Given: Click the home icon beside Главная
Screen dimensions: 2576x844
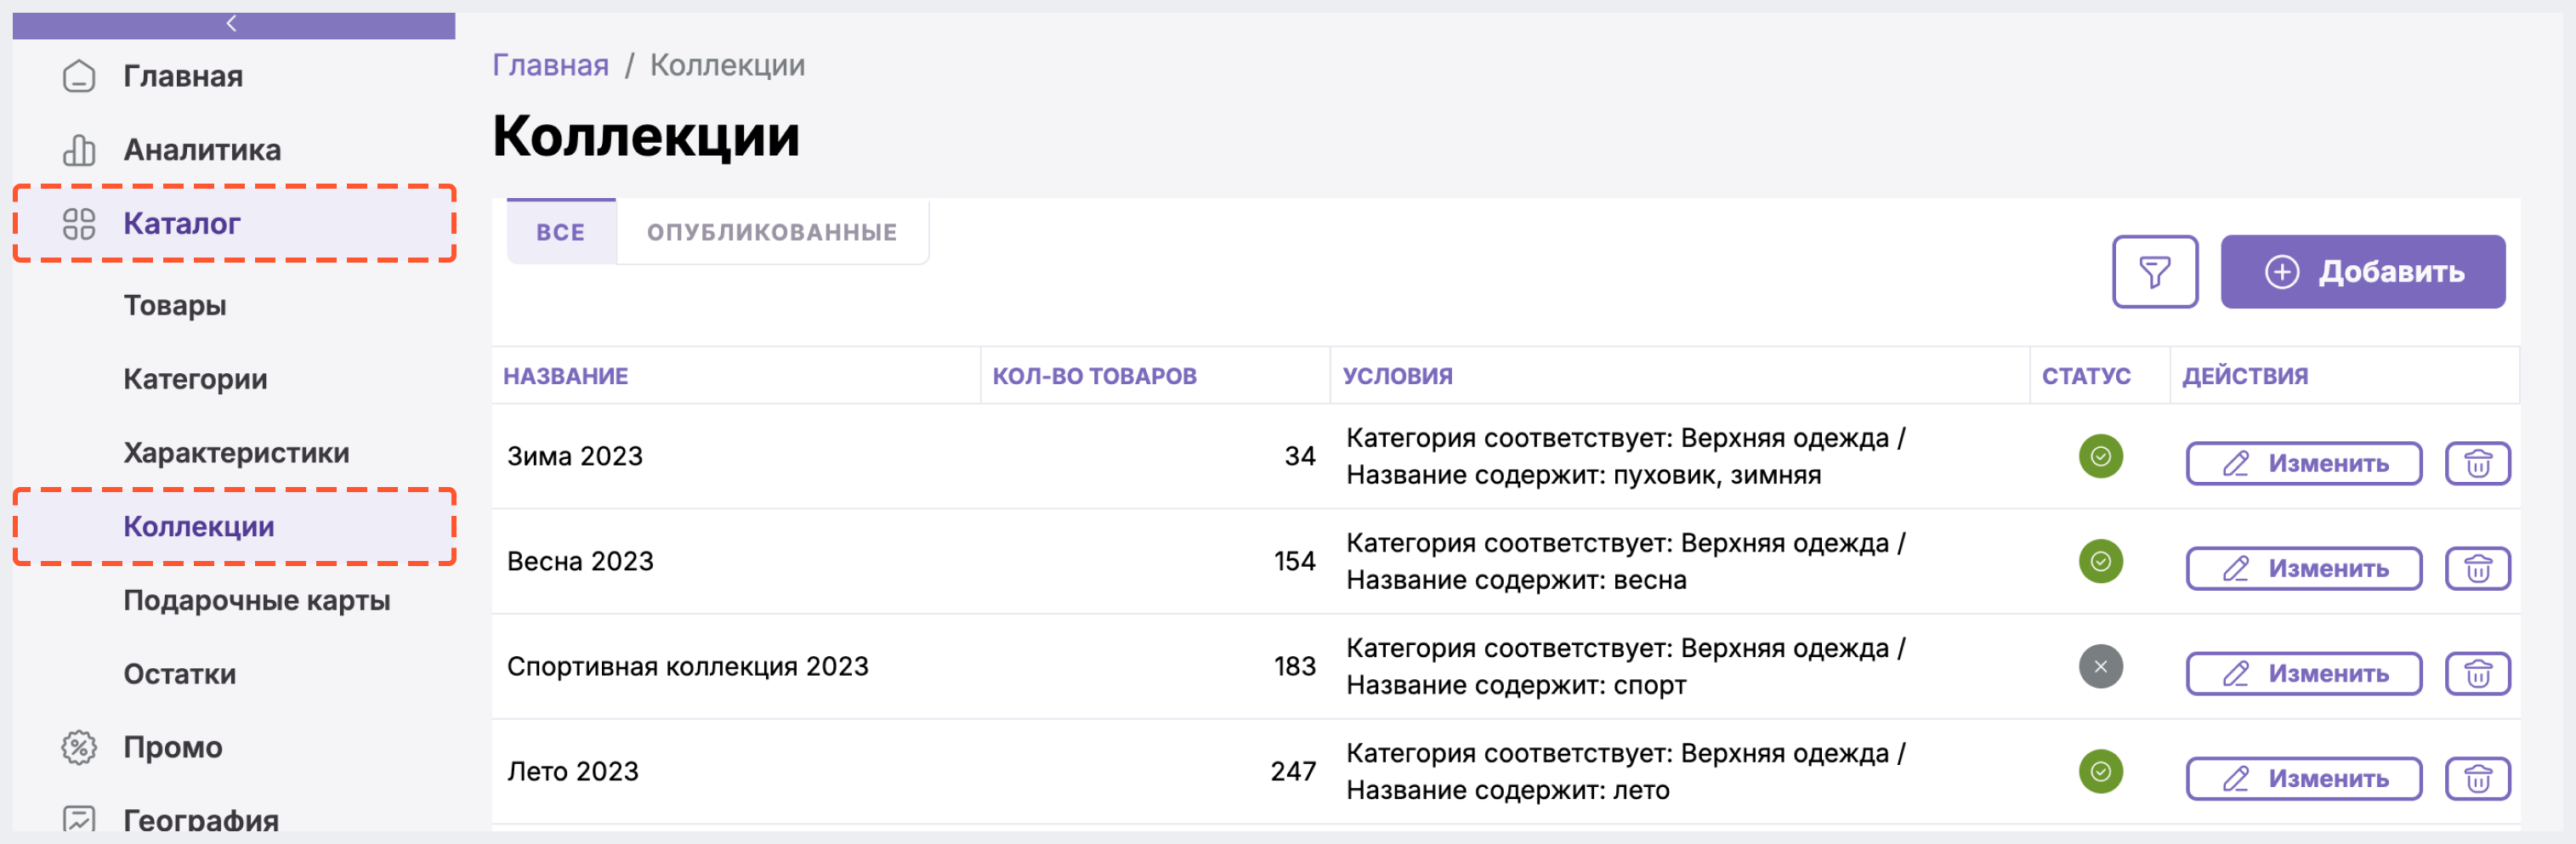Looking at the screenshot, I should (x=79, y=76).
